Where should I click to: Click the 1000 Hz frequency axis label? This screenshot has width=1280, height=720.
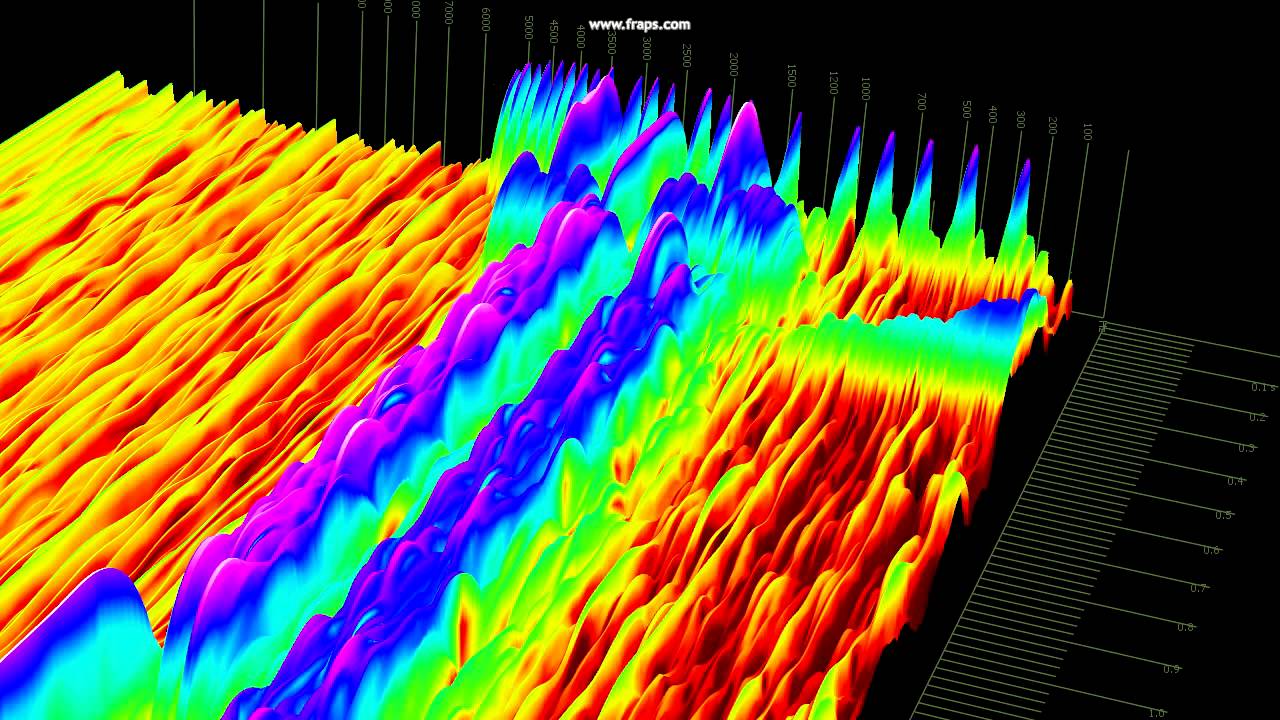pos(866,88)
